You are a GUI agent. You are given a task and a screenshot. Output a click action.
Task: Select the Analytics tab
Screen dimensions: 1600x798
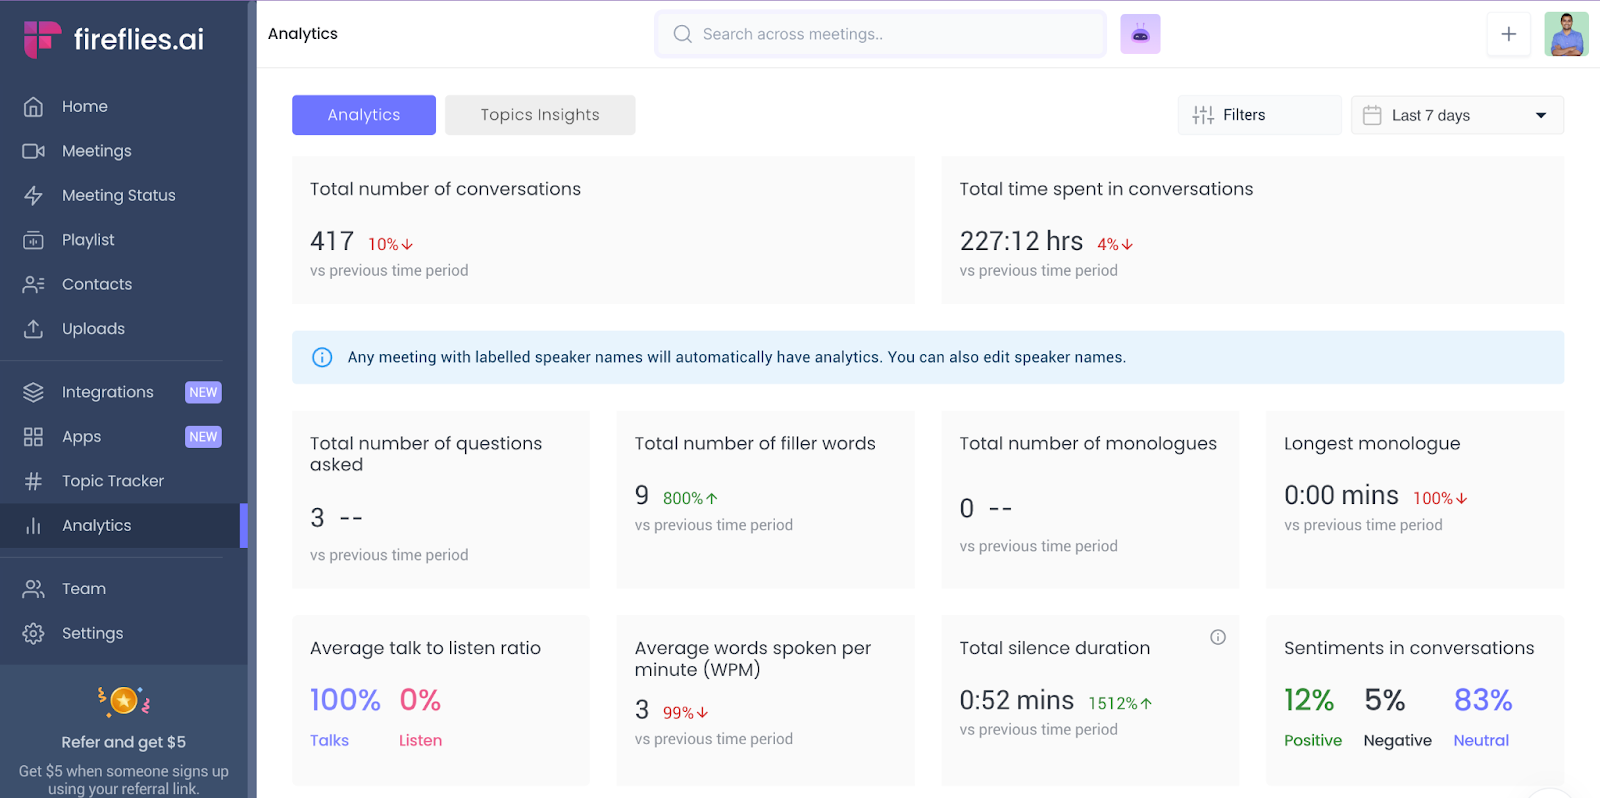(x=363, y=115)
